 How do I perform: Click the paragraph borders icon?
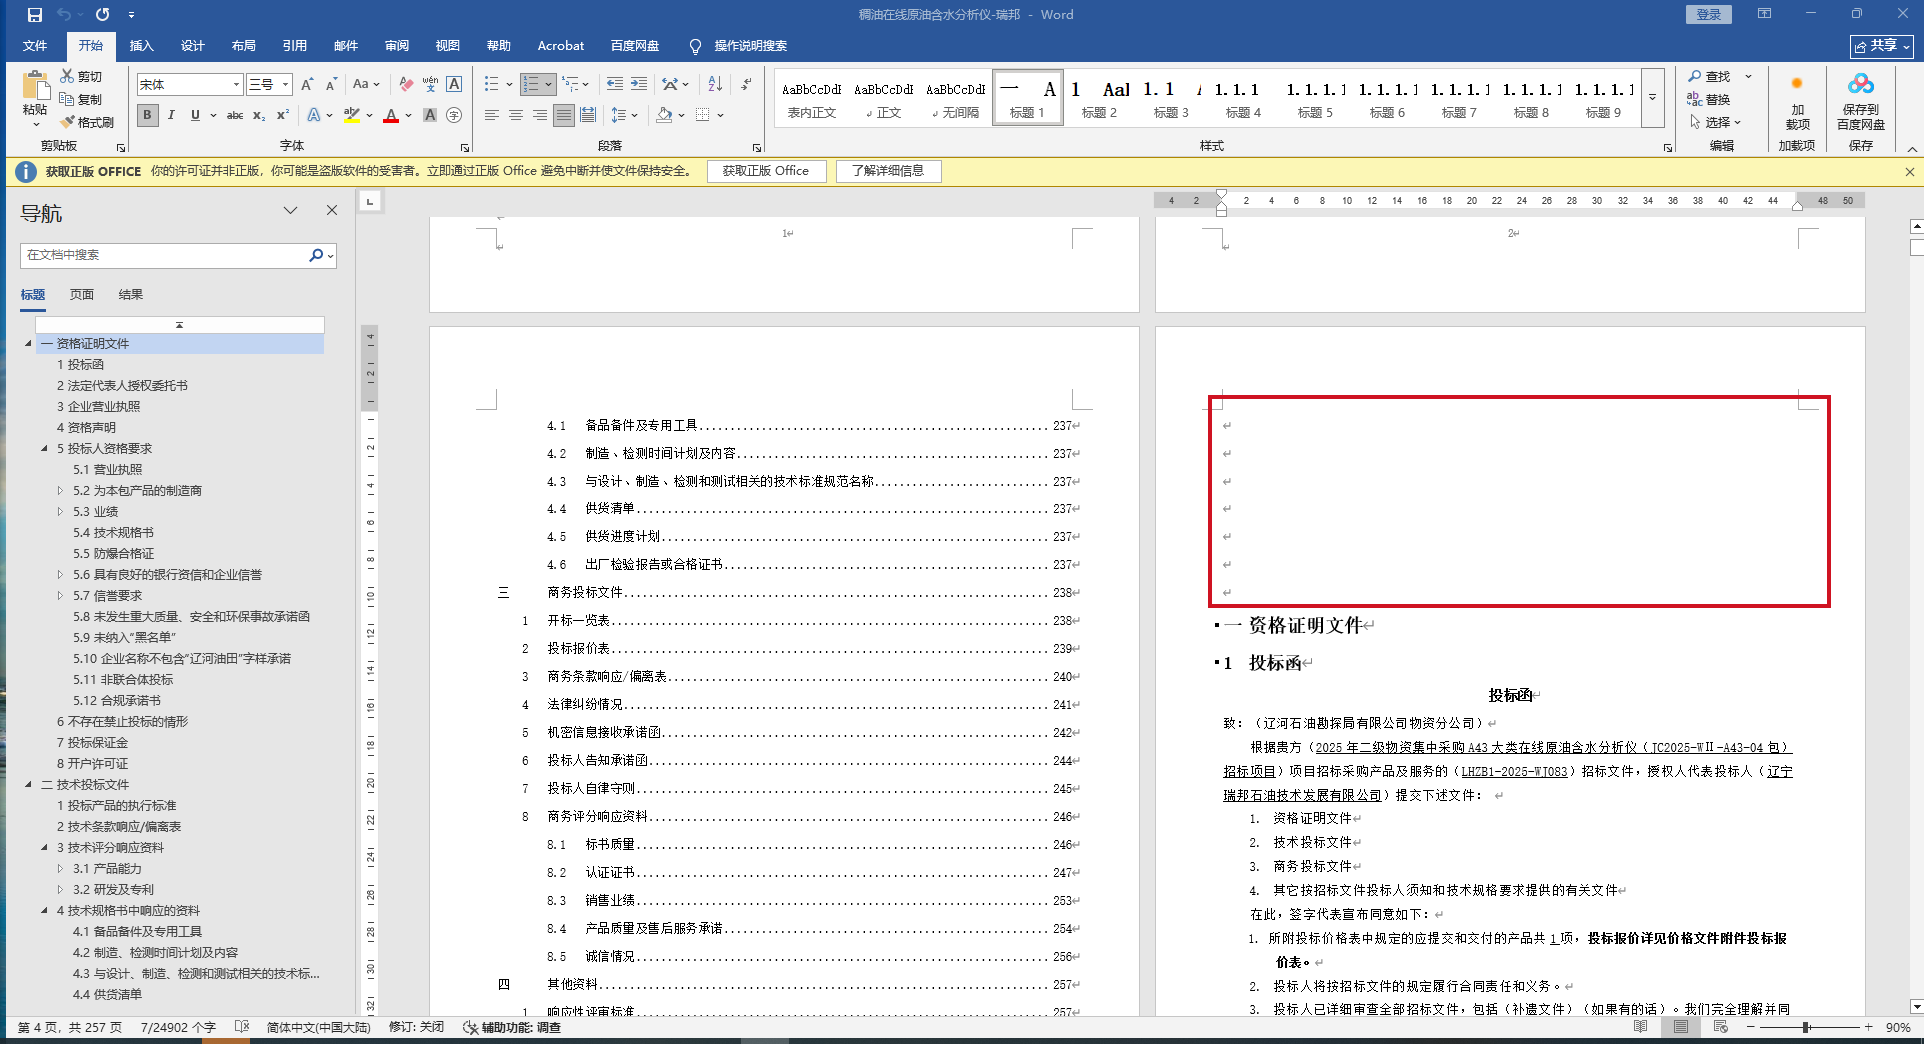pos(703,116)
